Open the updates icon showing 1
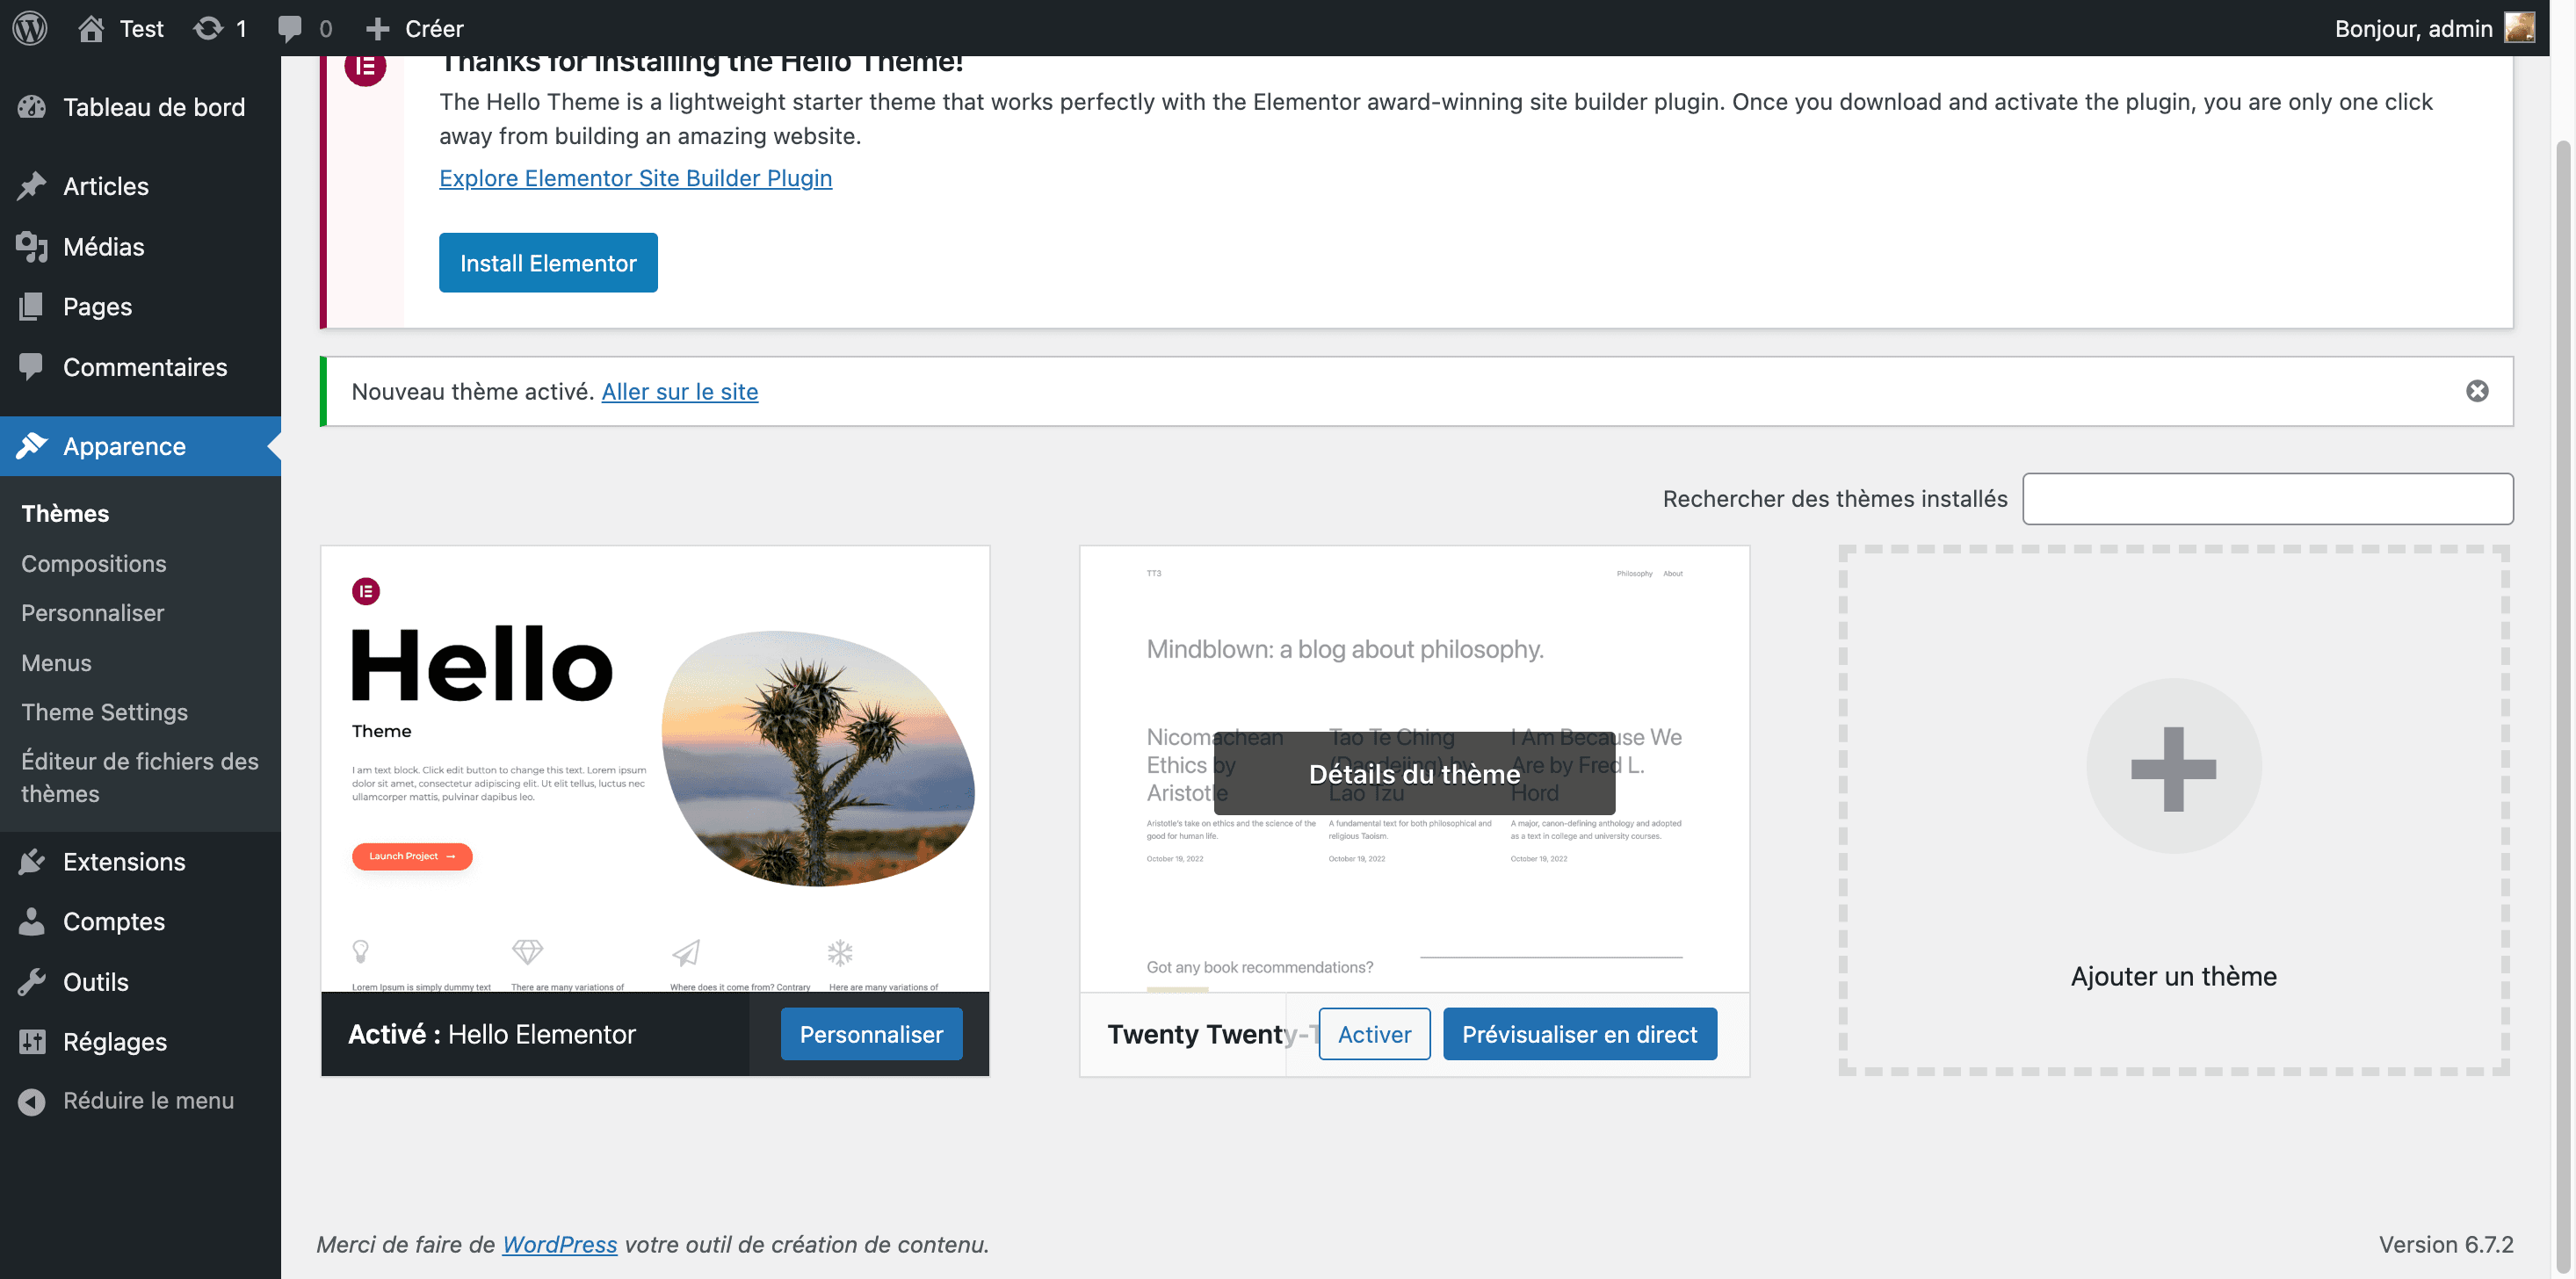Screen dimensions: 2576x1279 208,28
